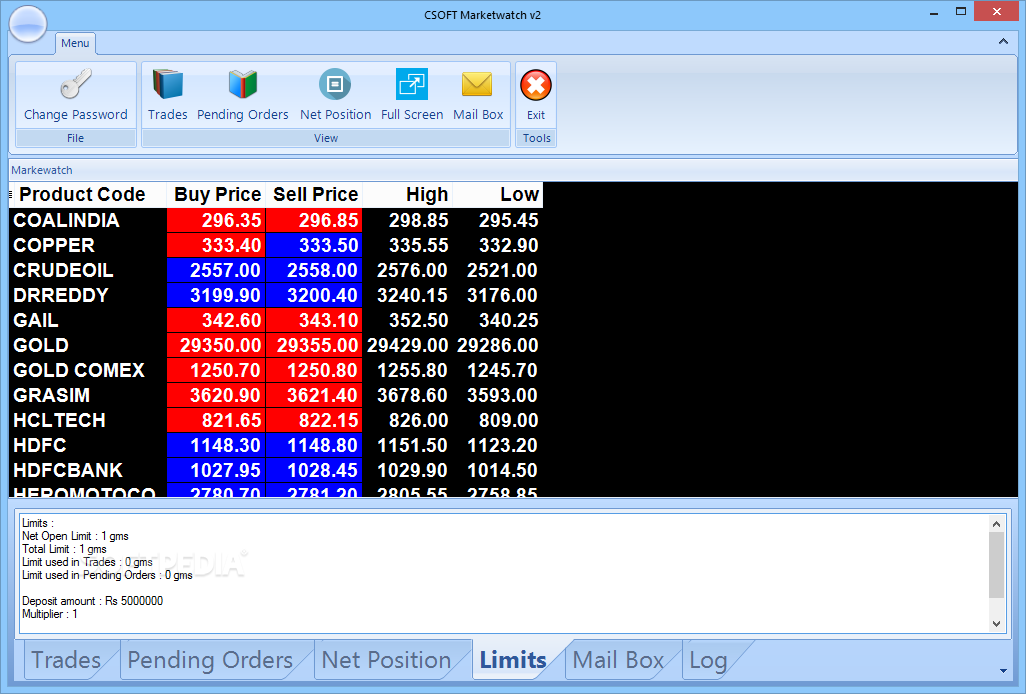Open the Log bottom tab
Image resolution: width=1026 pixels, height=694 pixels.
pos(708,660)
